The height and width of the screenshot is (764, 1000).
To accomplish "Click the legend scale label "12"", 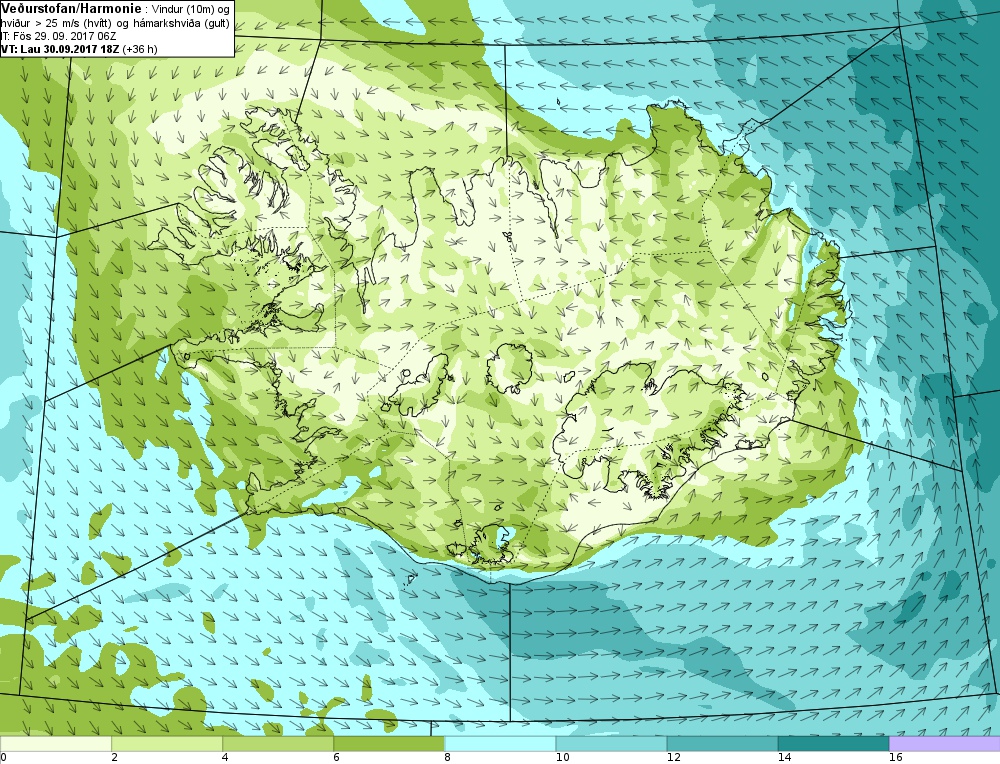I will click(x=673, y=758).
